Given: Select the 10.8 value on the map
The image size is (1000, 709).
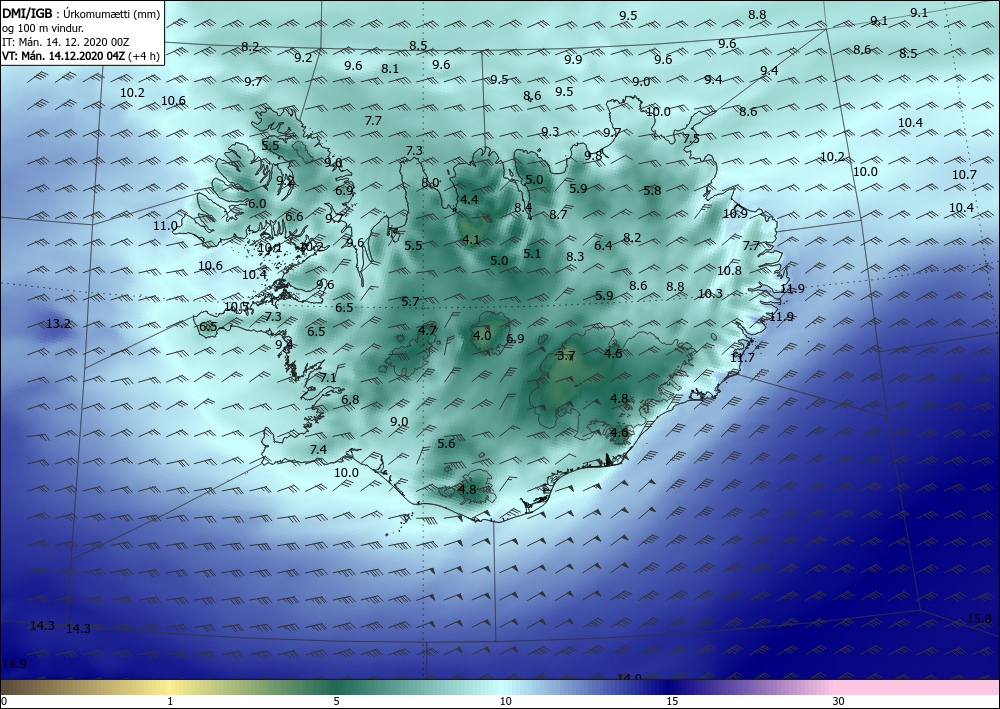Looking at the screenshot, I should point(729,270).
